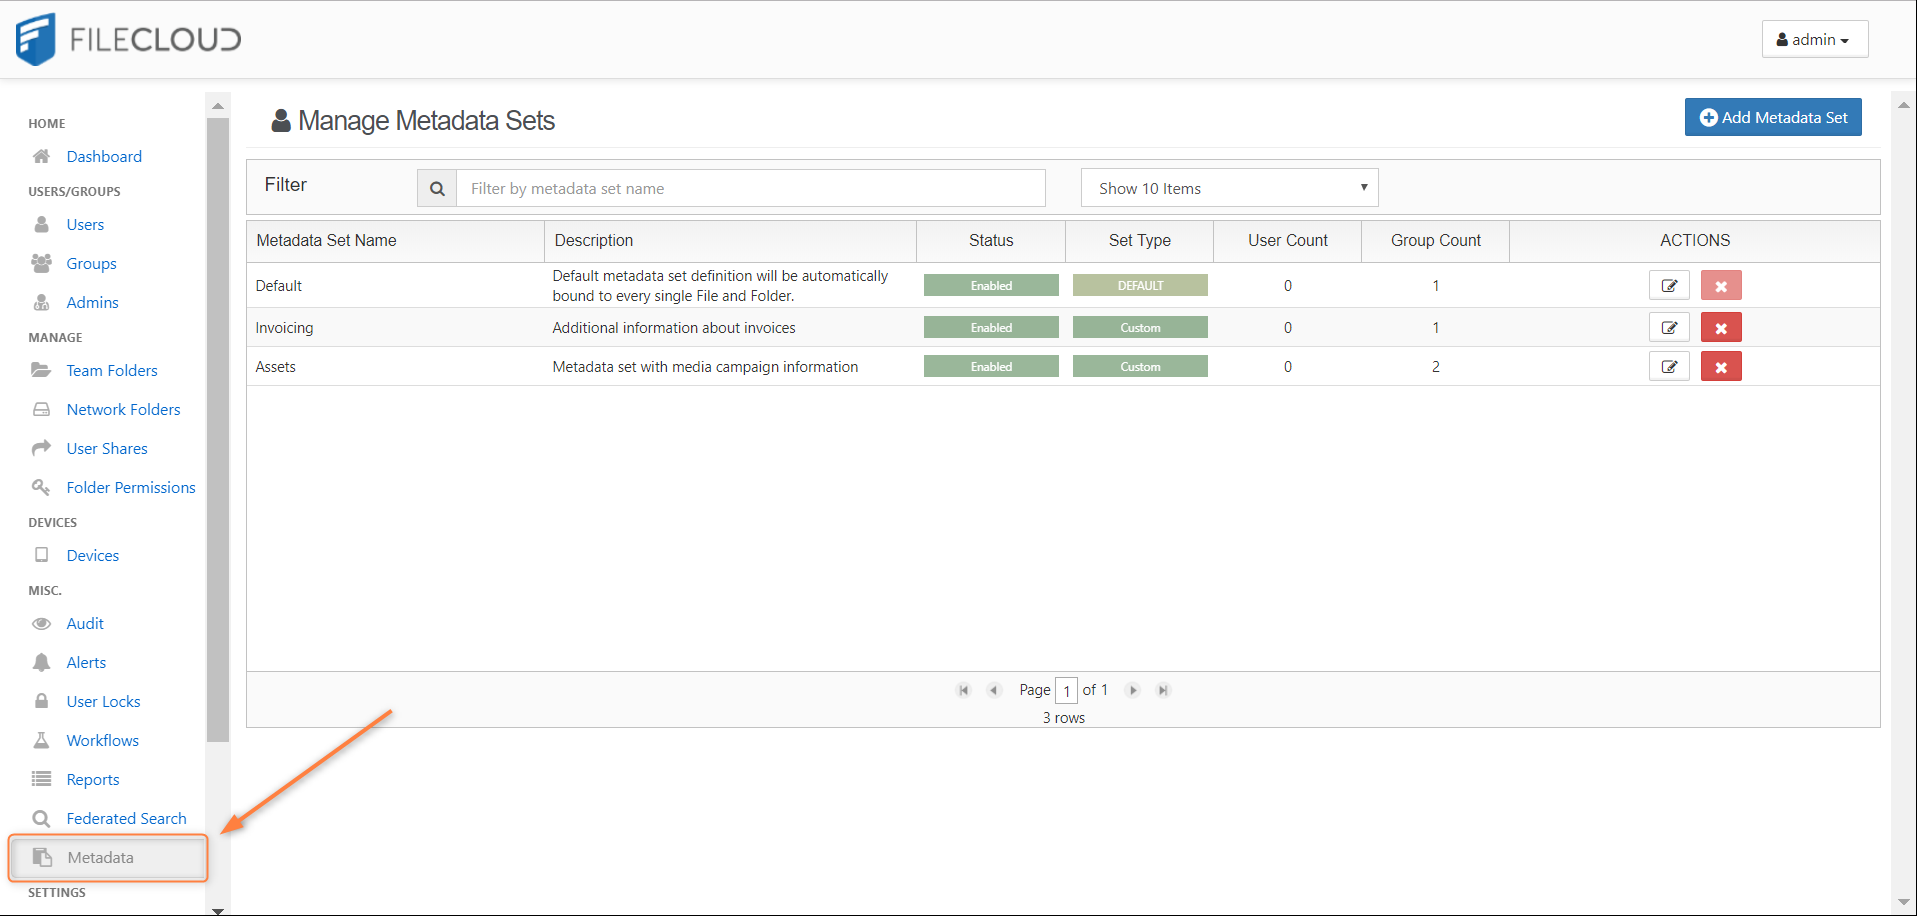Screen dimensions: 1917x916
Task: Open the Dashboard link
Action: tap(104, 156)
